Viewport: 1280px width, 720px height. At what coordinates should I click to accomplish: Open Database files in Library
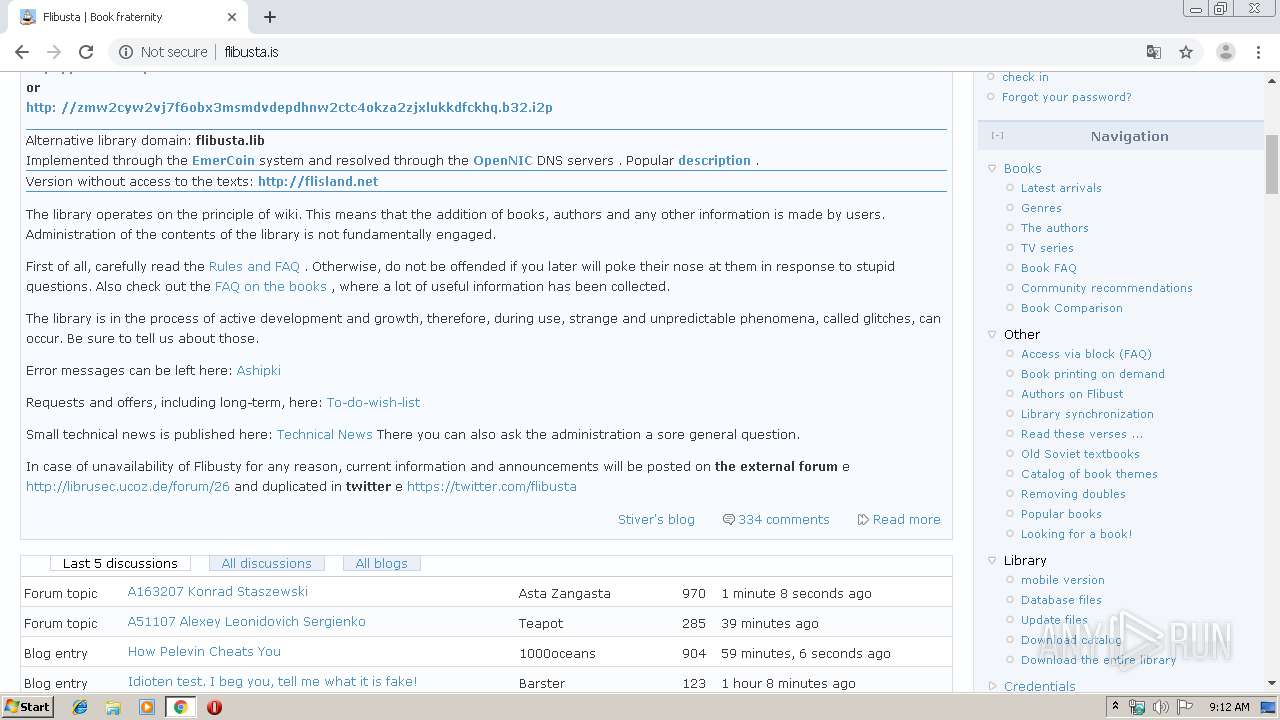(1061, 600)
